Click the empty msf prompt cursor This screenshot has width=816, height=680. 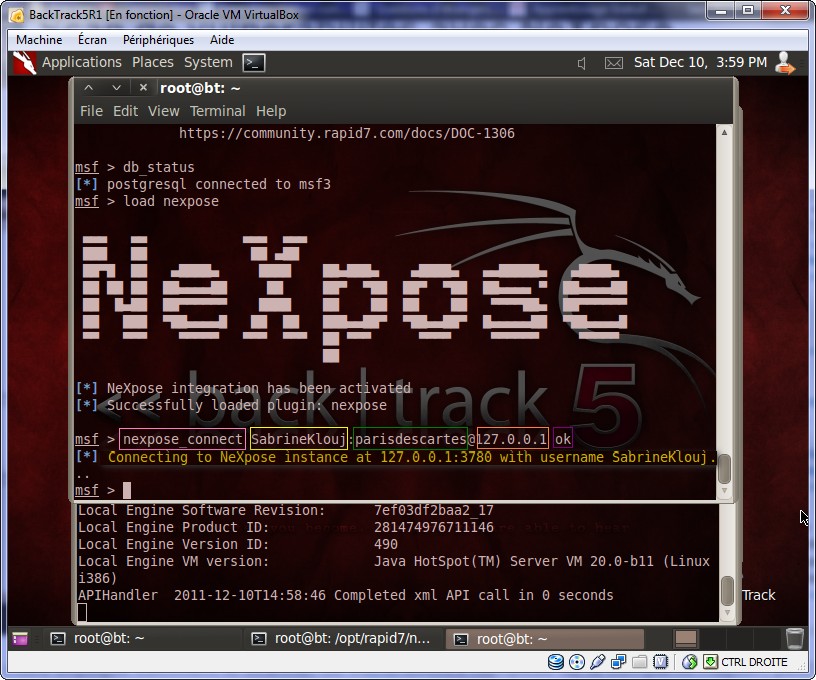126,490
